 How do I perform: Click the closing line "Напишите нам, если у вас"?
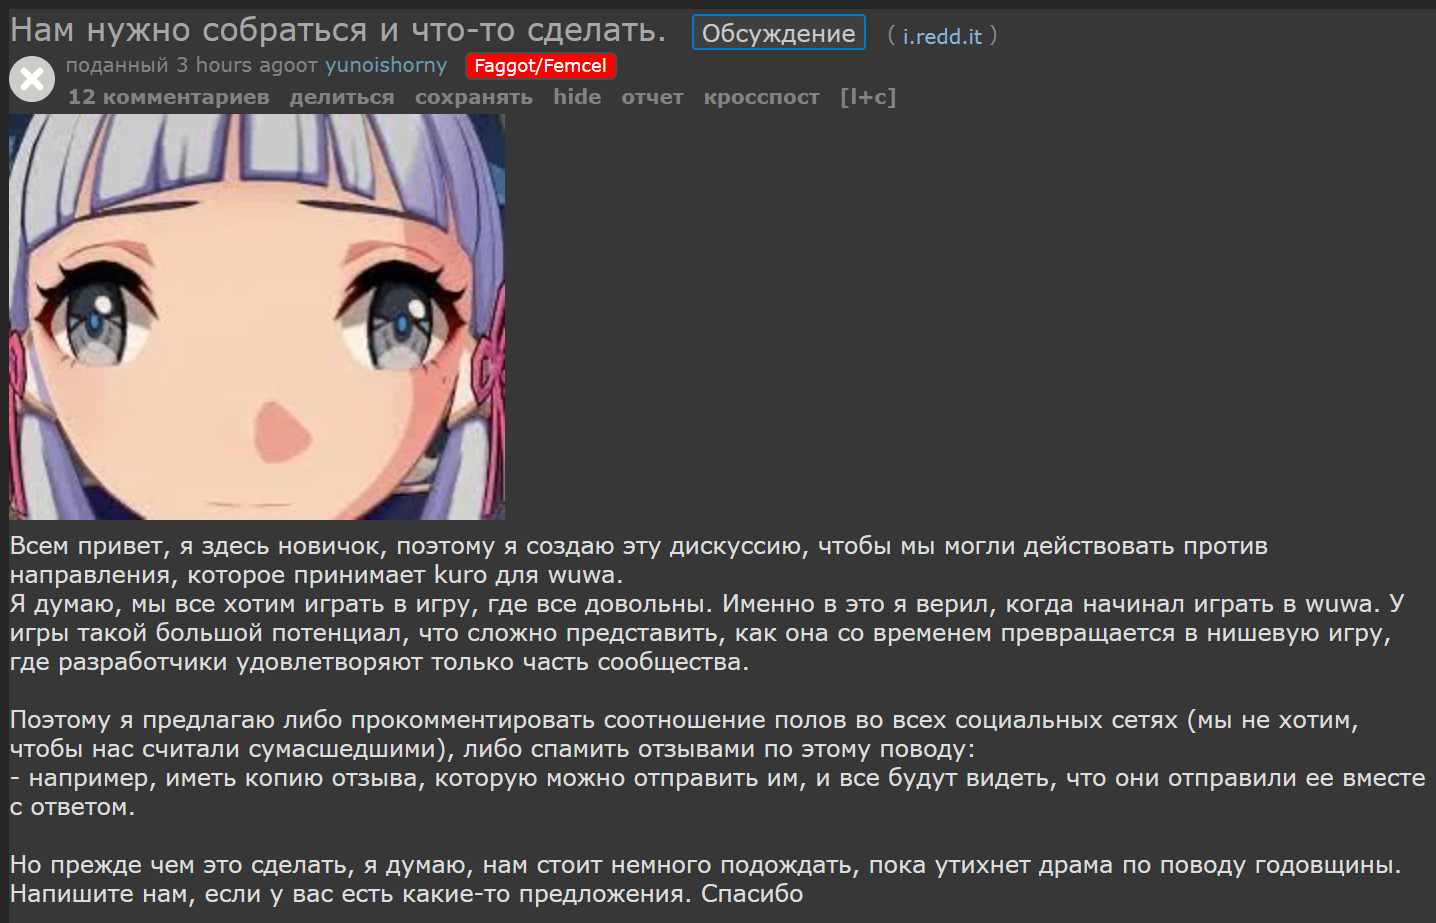[406, 893]
